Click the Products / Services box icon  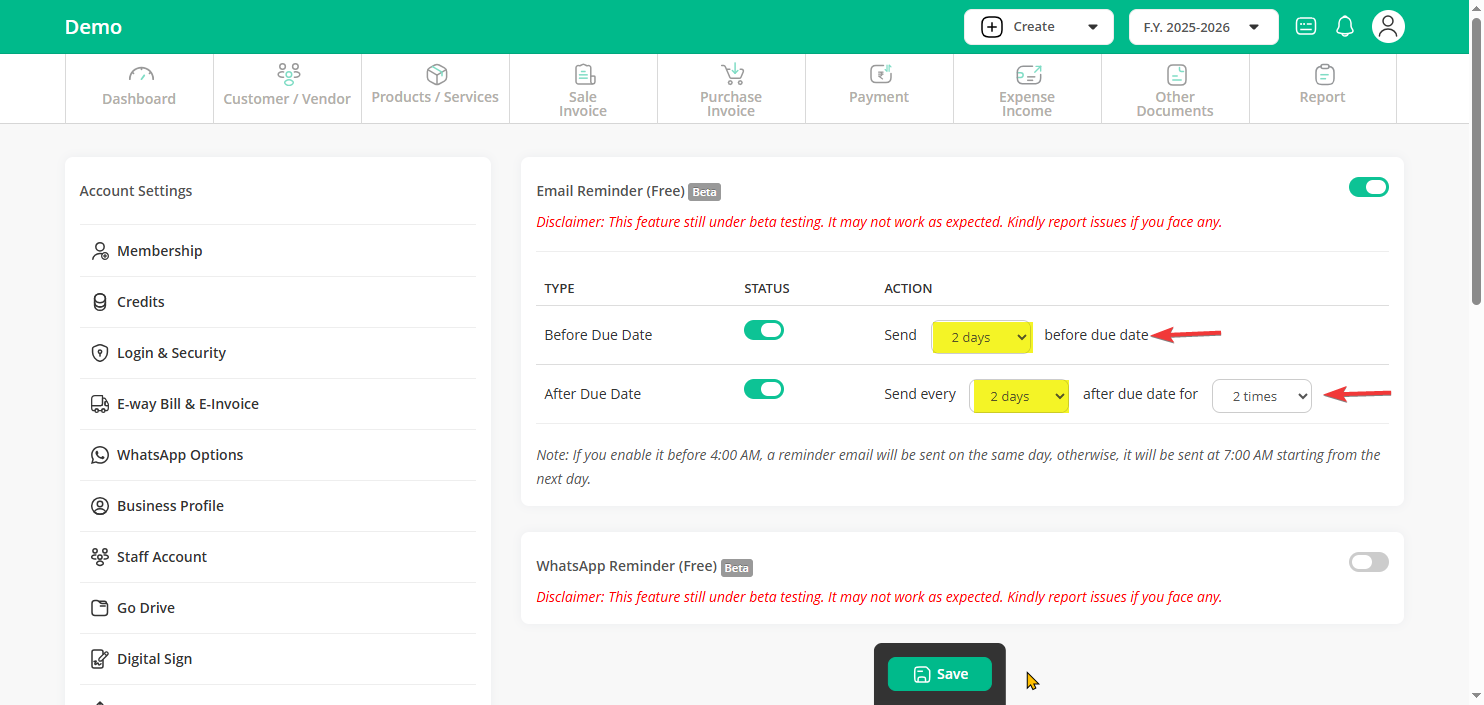point(436,75)
